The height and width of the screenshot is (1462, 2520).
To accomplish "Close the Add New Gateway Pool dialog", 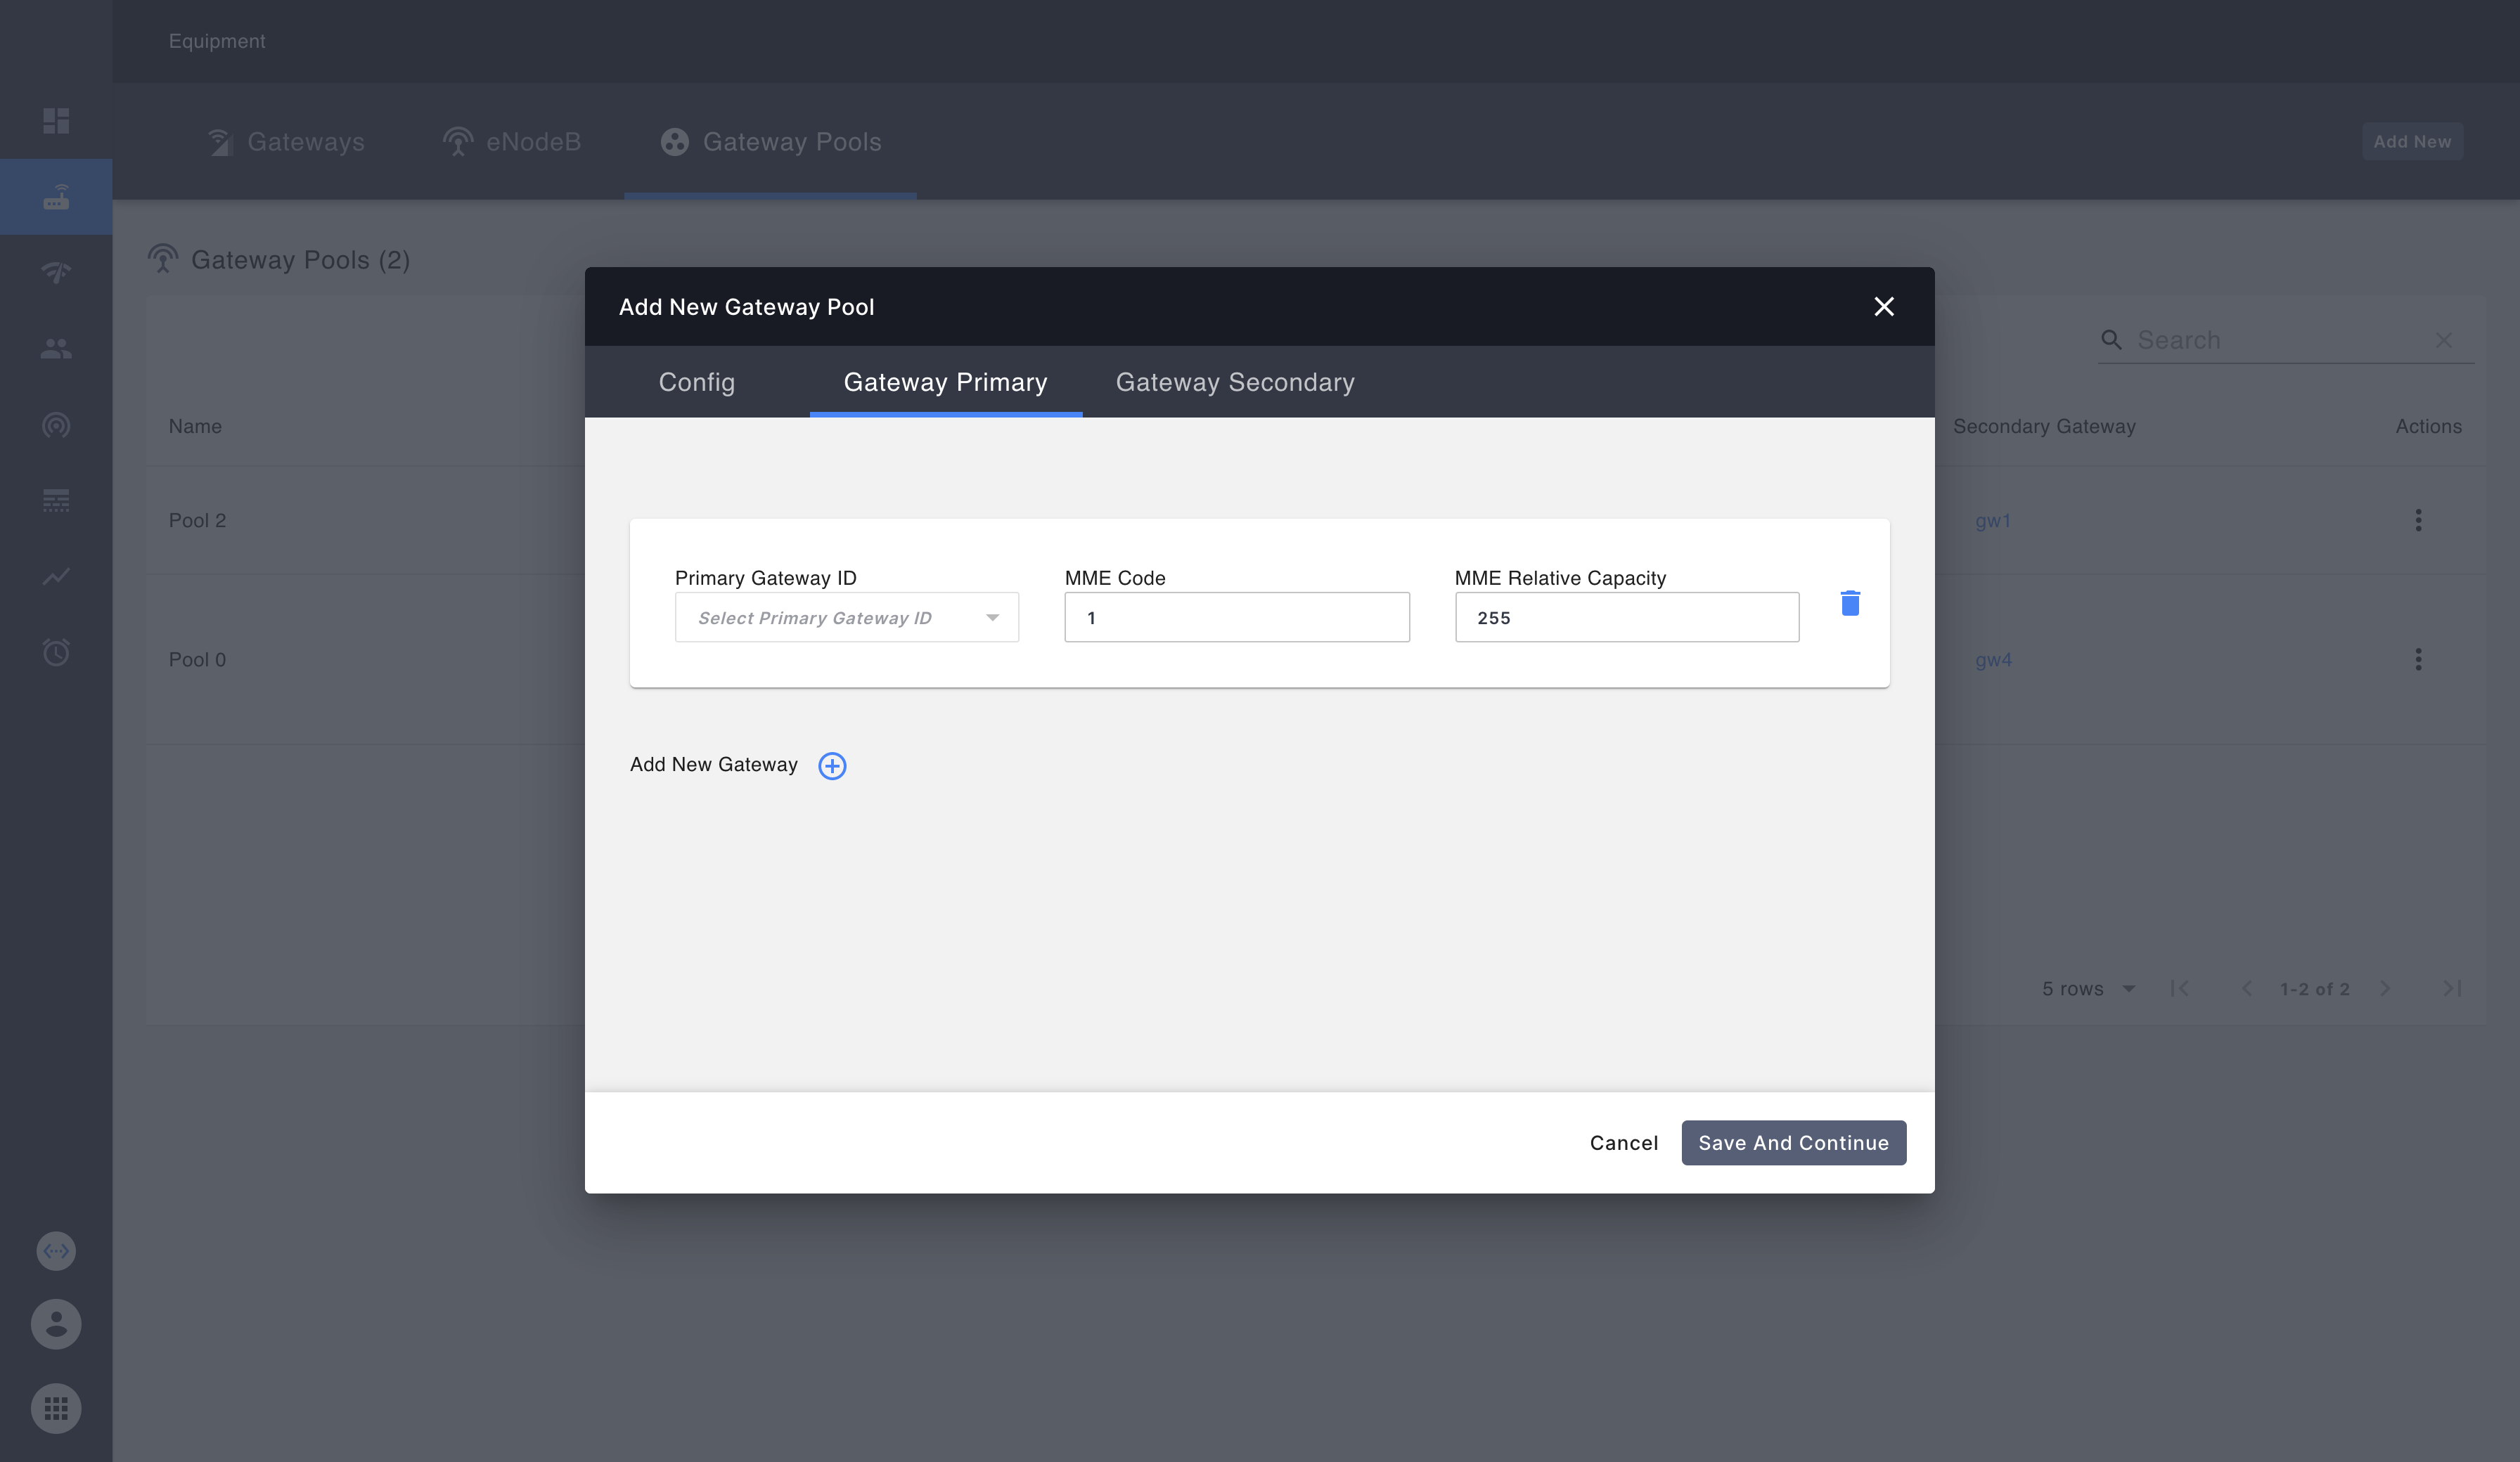I will [x=1884, y=307].
